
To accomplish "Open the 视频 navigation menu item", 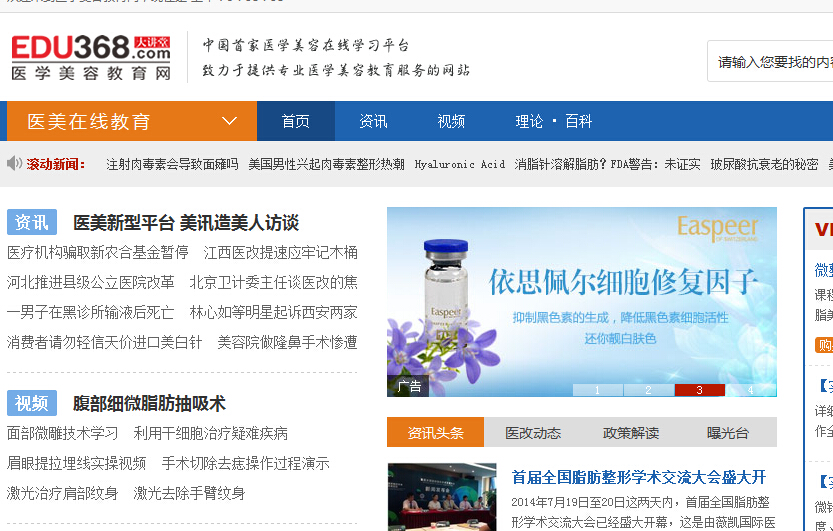I will (x=451, y=121).
